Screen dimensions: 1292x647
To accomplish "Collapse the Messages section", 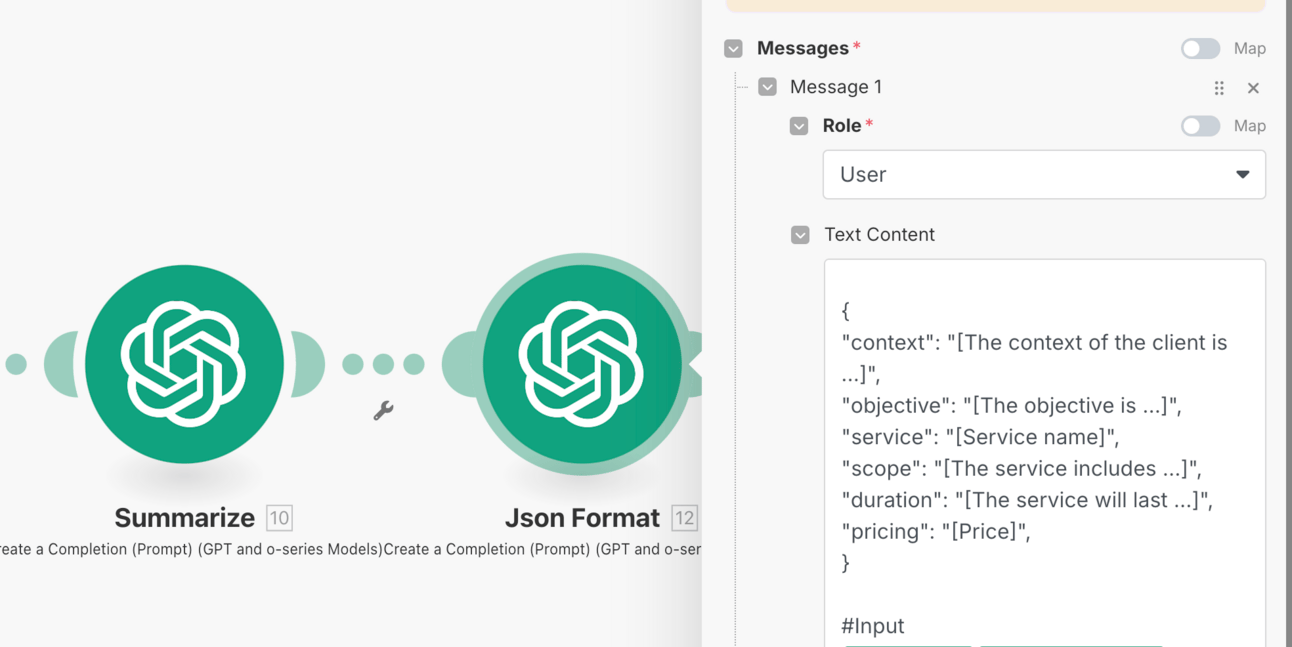I will pyautogui.click(x=733, y=48).
